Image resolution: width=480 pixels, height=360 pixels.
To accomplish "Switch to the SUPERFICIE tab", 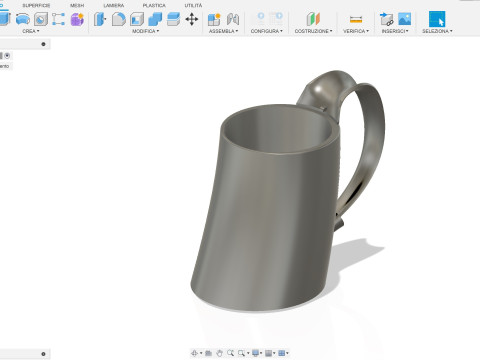I will tap(36, 5).
